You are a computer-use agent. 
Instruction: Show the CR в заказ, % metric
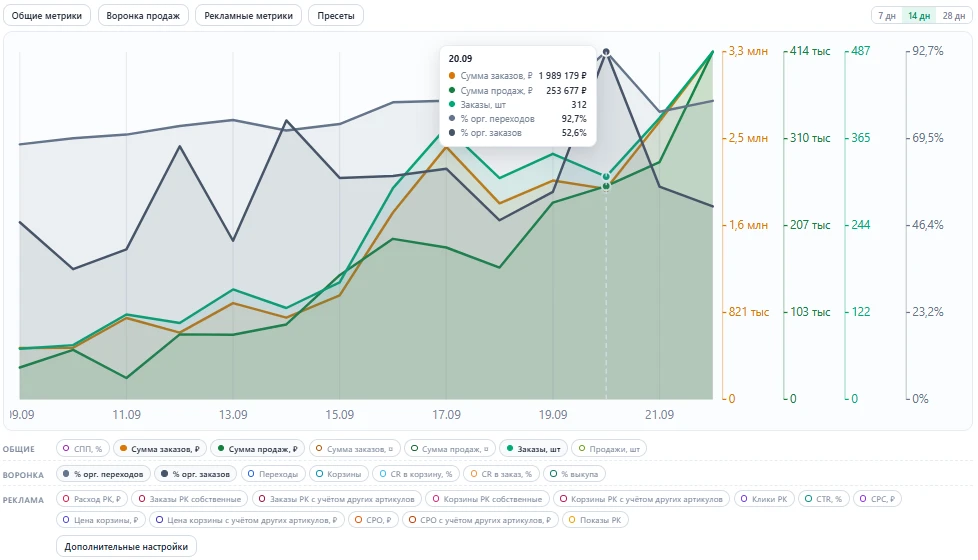[x=501, y=474]
